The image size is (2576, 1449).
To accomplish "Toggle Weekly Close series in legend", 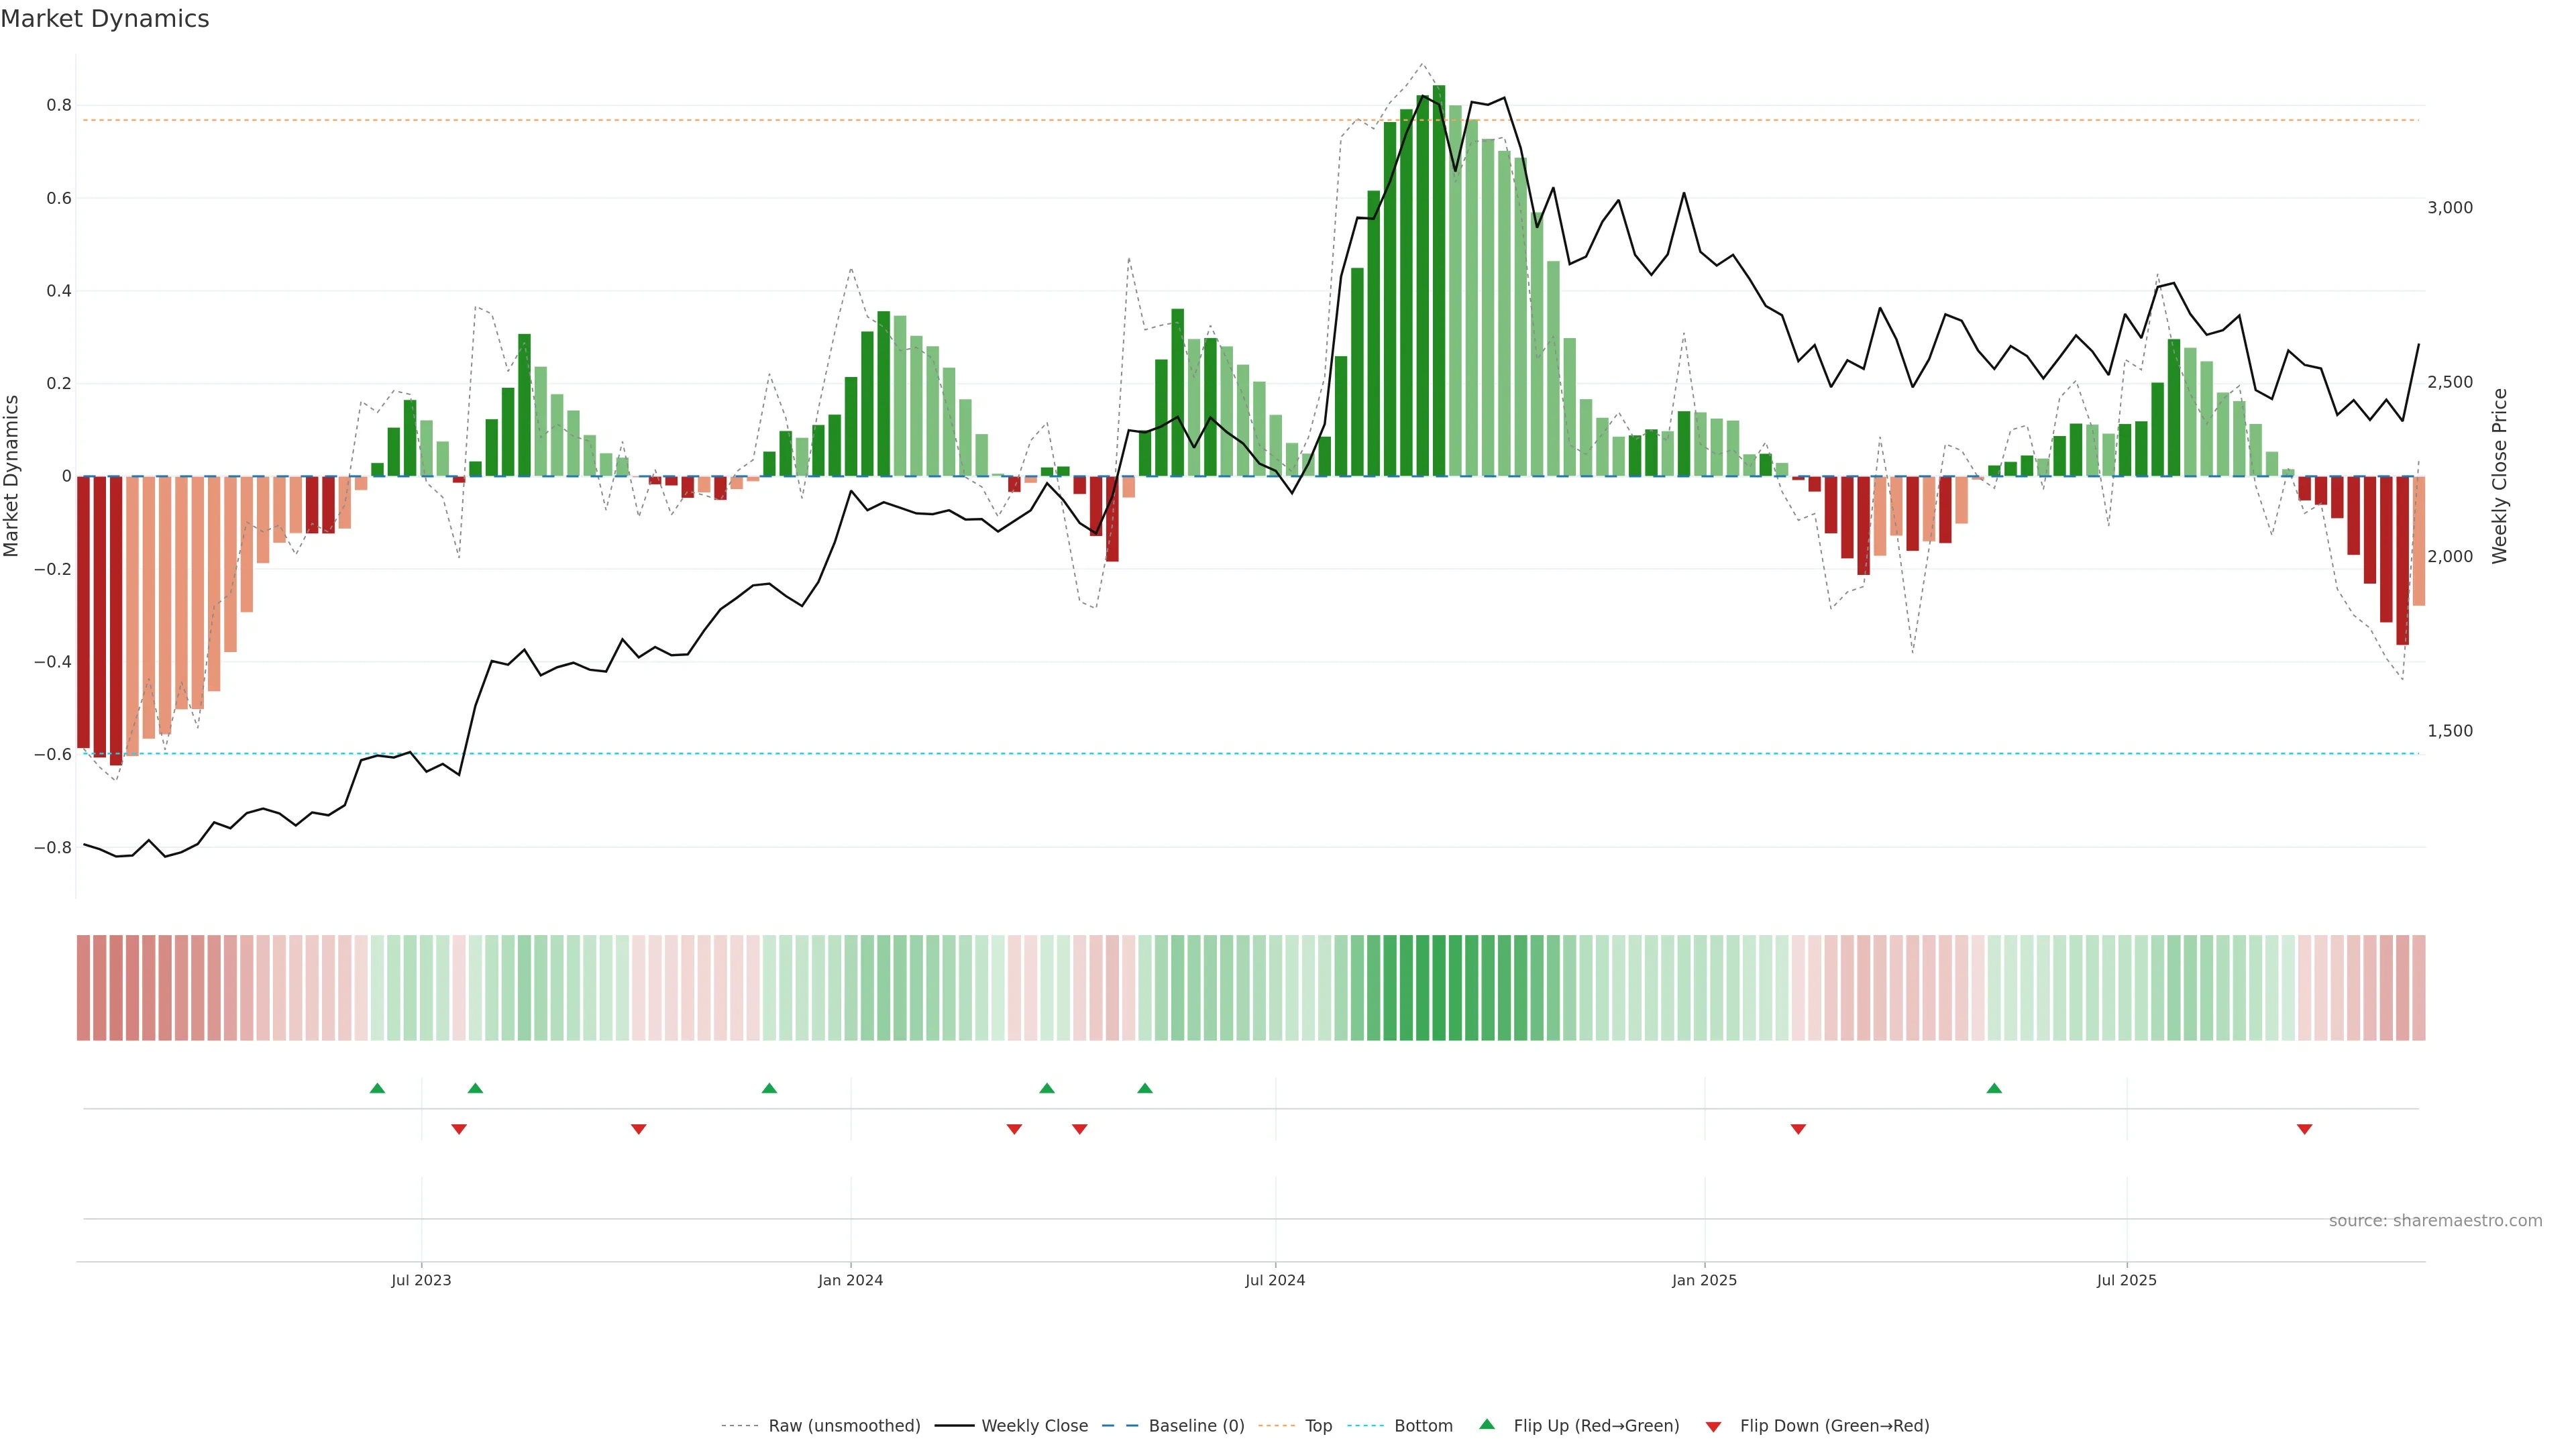I will tap(1034, 1426).
